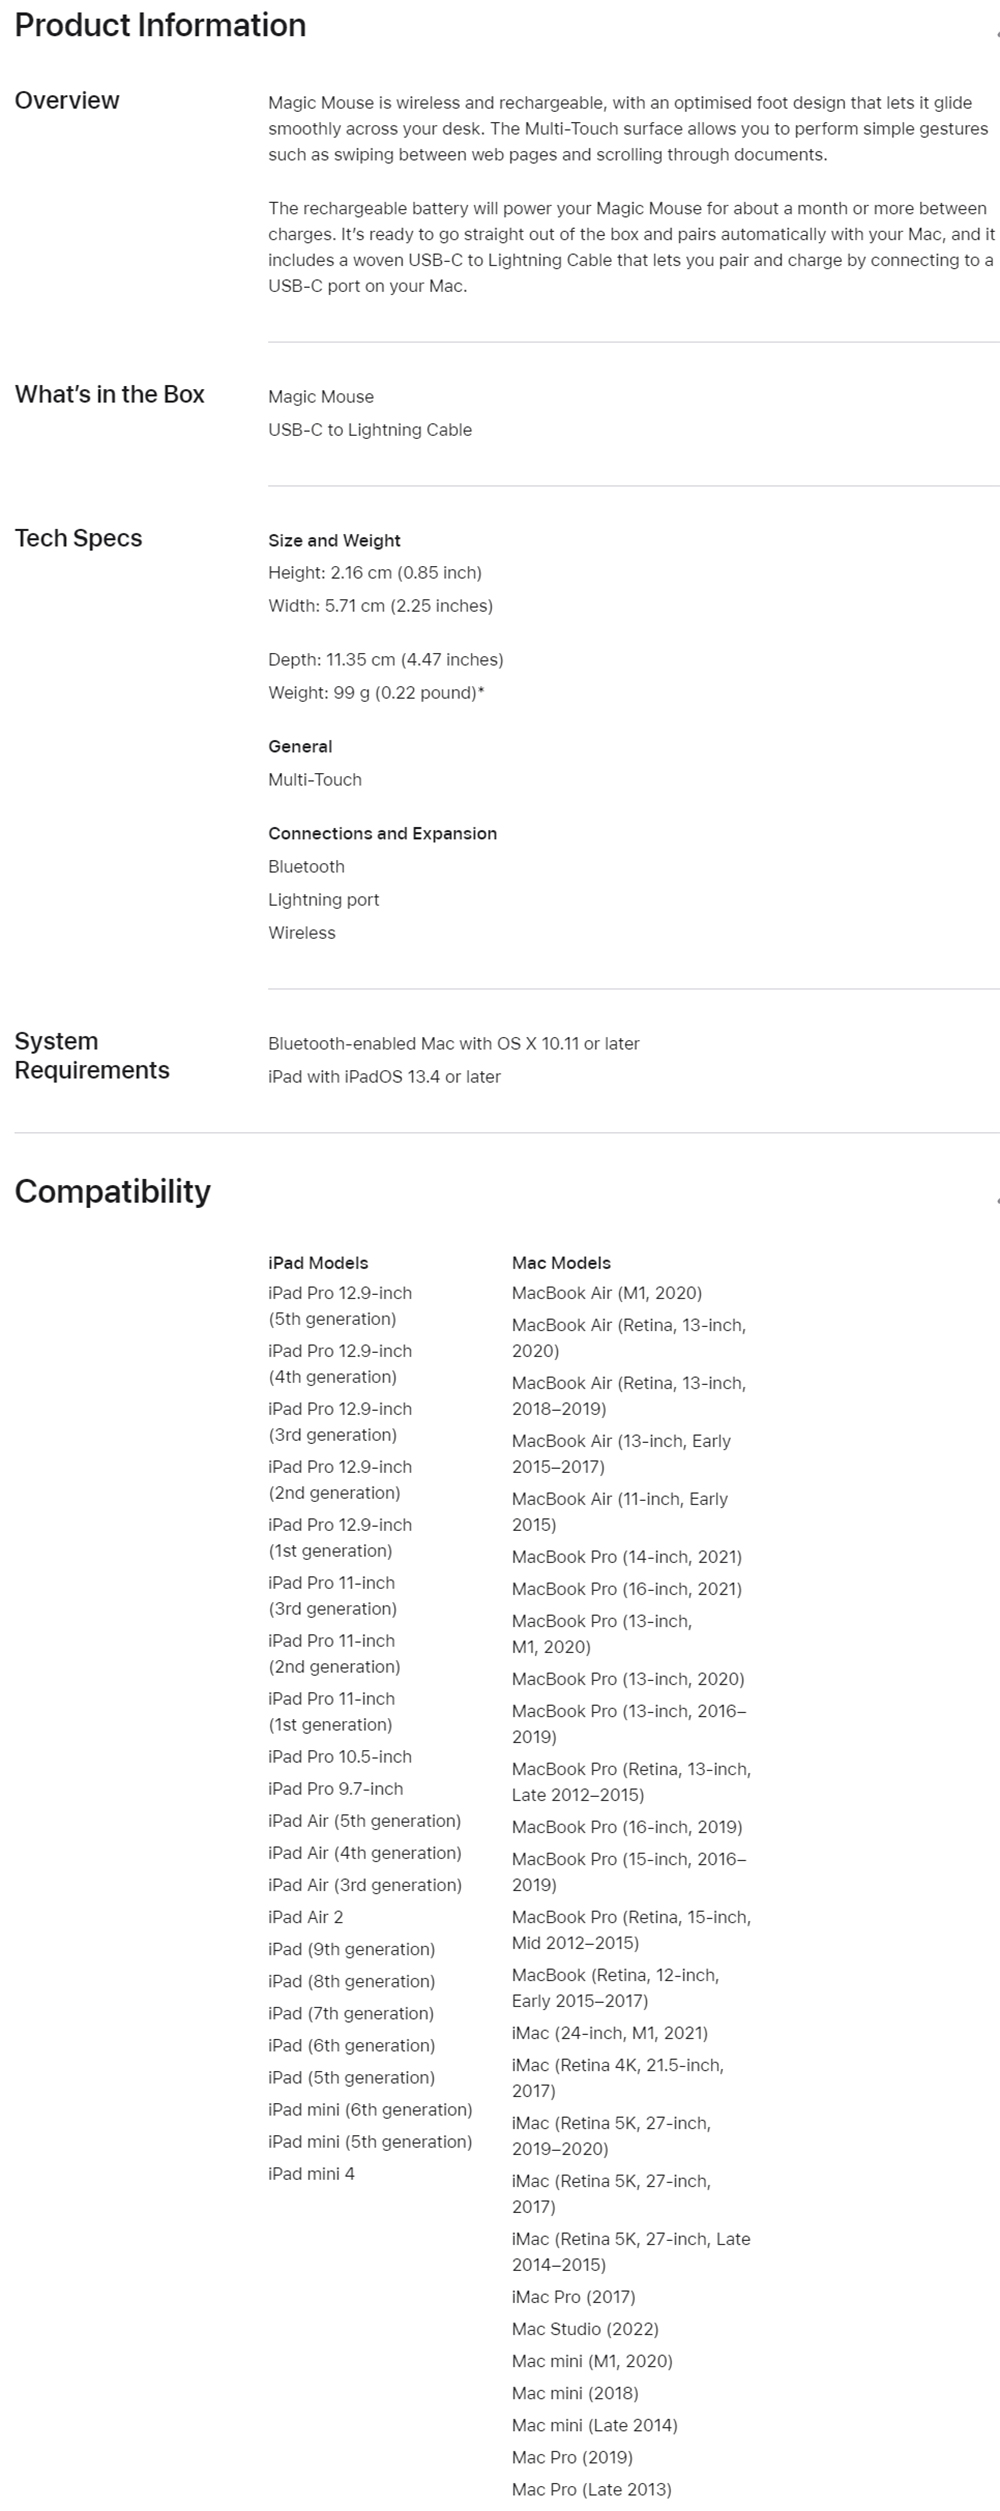The width and height of the screenshot is (1000, 2511).
Task: Click the MacBook Air (M1, 2020) entry
Action: click(x=607, y=1293)
